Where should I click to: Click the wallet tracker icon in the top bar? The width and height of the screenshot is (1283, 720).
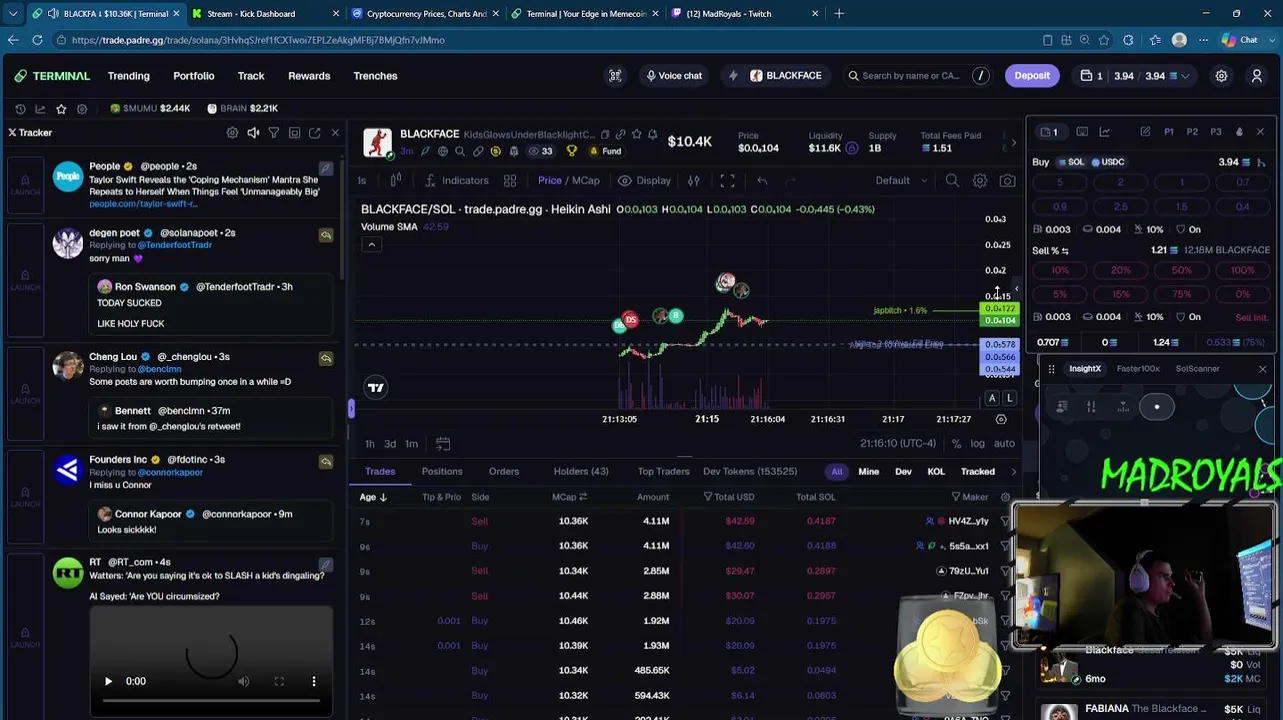coord(615,76)
